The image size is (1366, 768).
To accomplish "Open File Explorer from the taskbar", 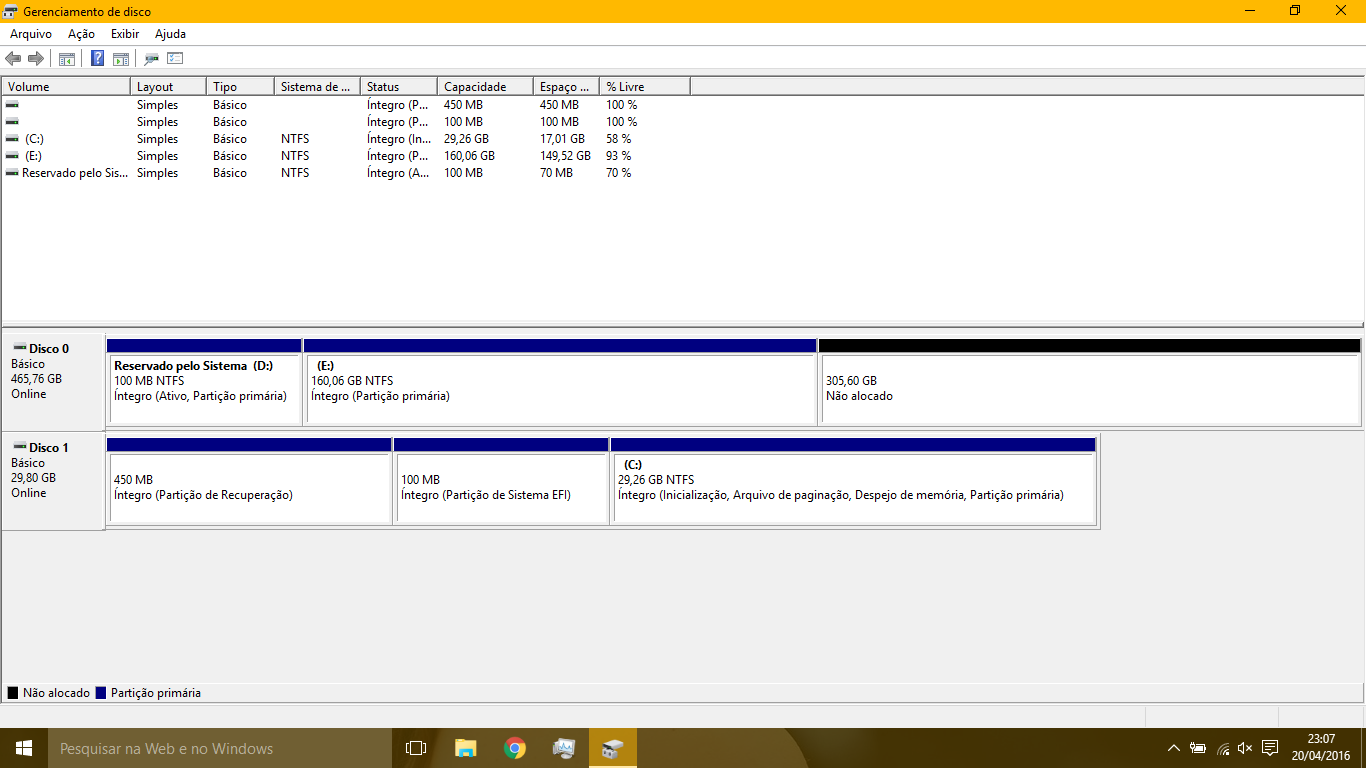I will [x=465, y=748].
